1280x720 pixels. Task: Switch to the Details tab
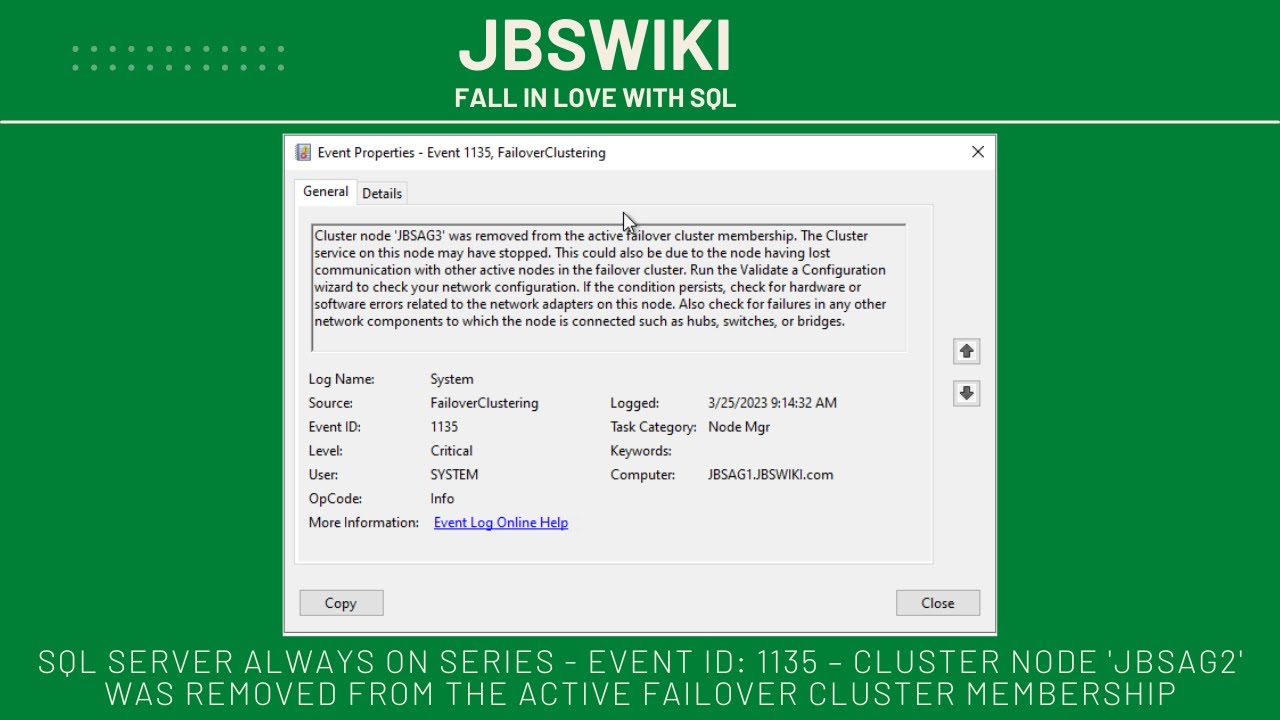point(382,193)
